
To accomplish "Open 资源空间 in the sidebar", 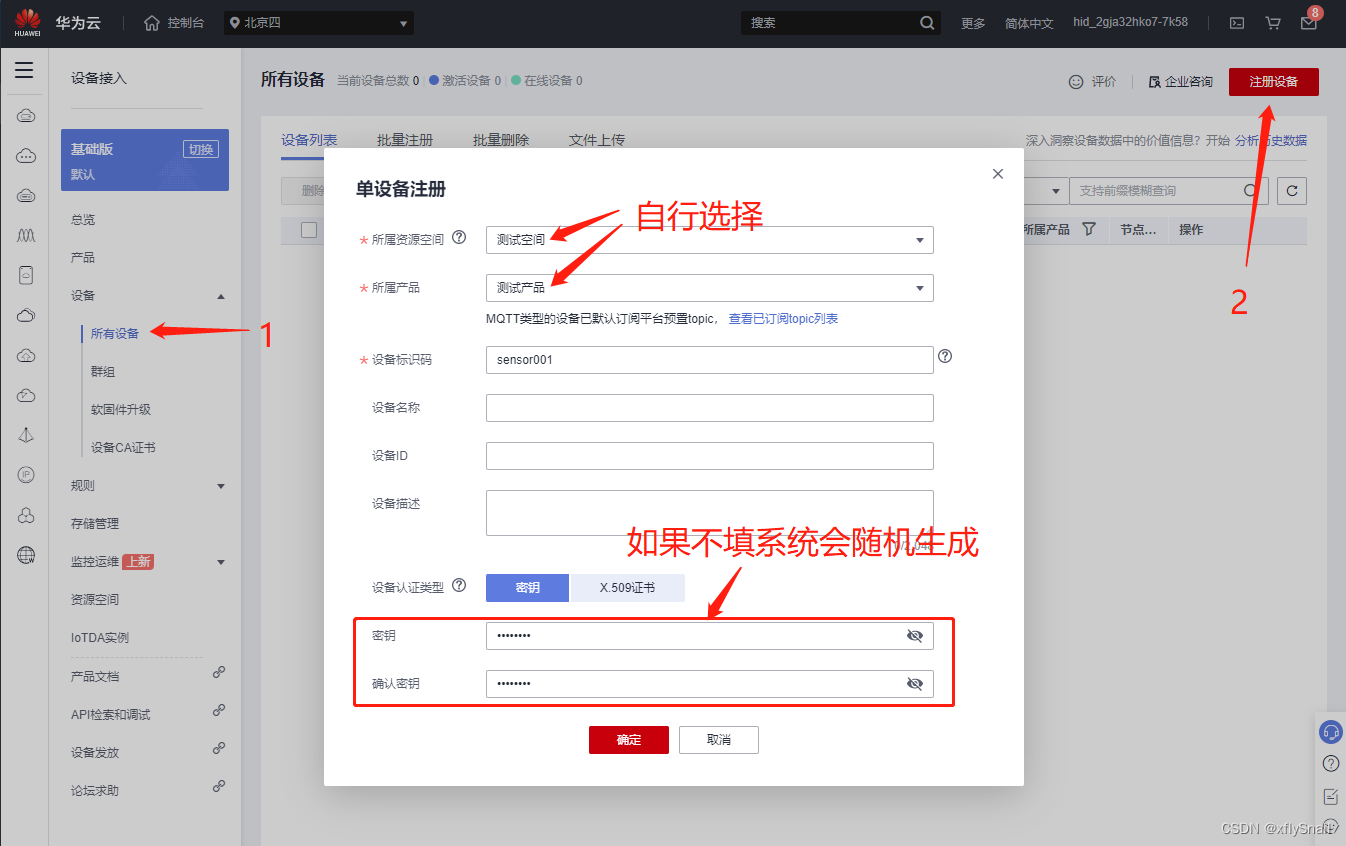I will [x=95, y=599].
